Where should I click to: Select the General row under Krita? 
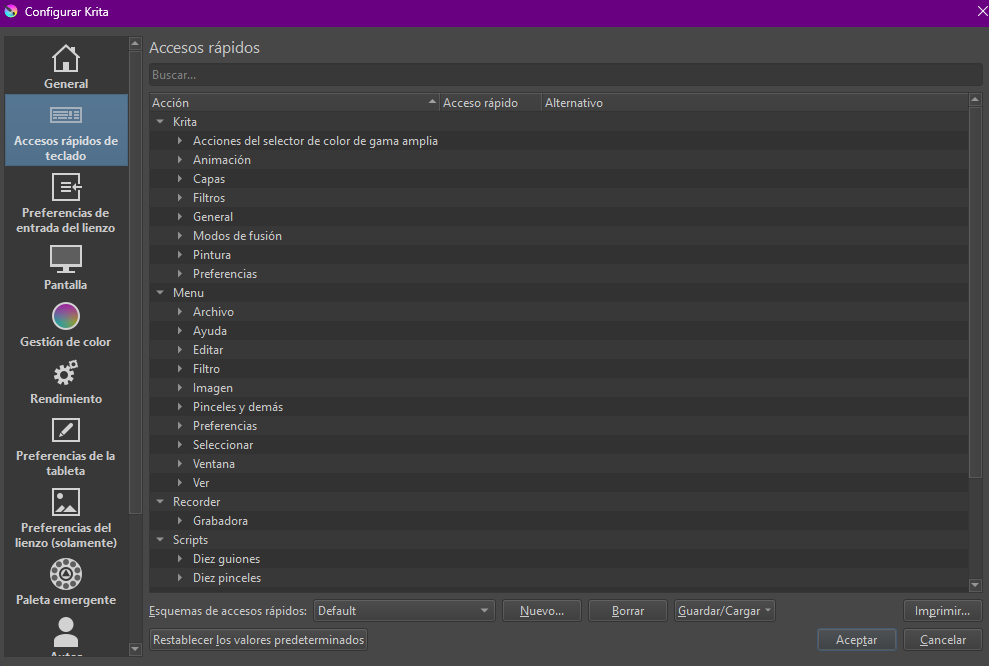tap(559, 216)
